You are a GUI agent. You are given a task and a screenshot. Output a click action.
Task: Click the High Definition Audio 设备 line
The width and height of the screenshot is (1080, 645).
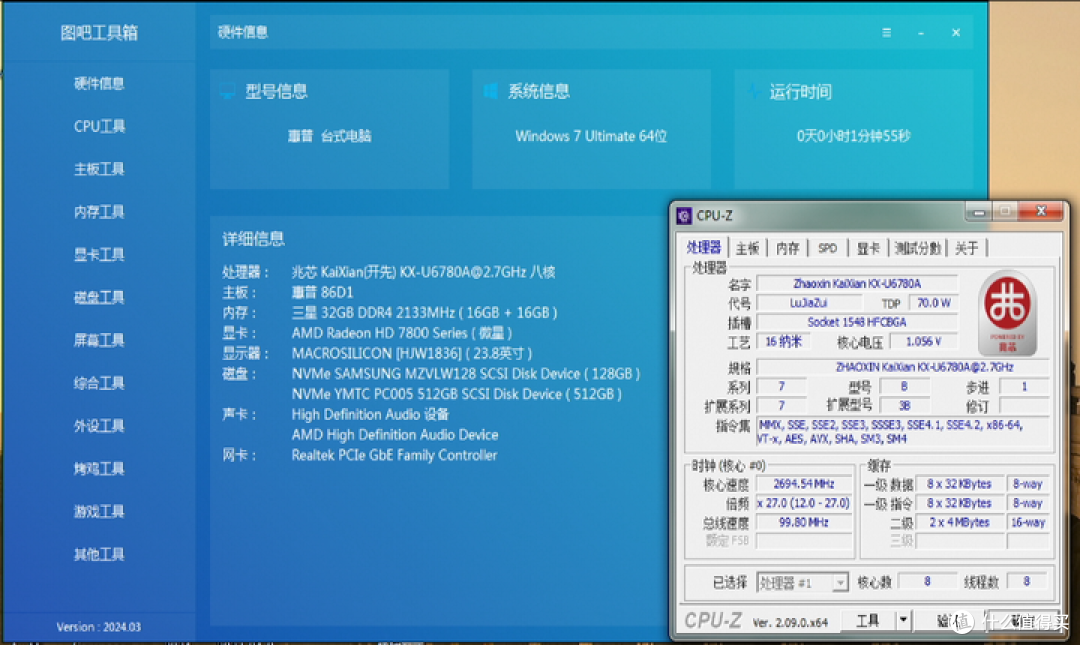click(x=370, y=415)
